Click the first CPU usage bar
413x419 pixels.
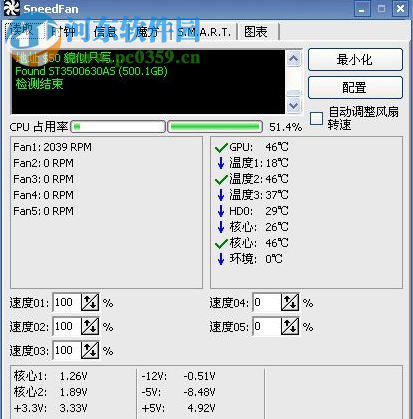(x=118, y=127)
